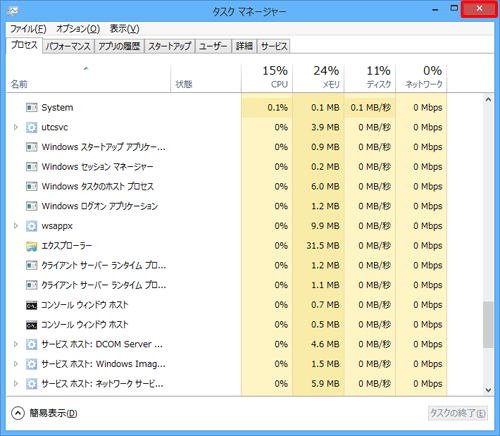Click the サービス ホスト: ネットワーク サービ... gear icon
The image size is (500, 436).
[31, 384]
